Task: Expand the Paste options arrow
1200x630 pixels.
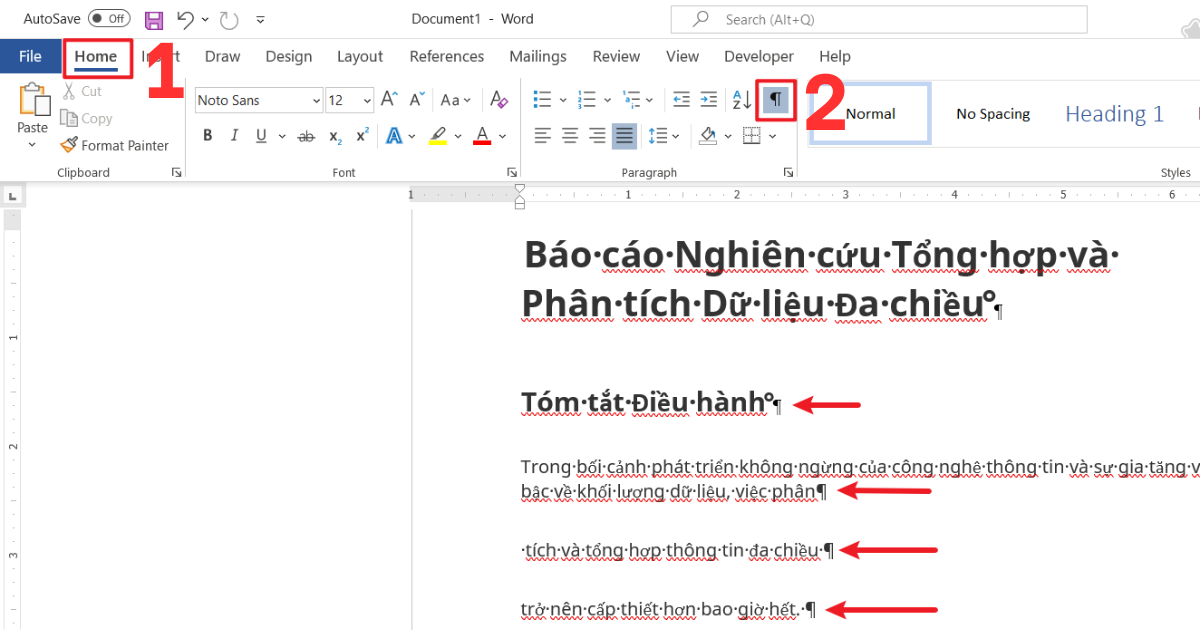Action: pyautogui.click(x=32, y=145)
